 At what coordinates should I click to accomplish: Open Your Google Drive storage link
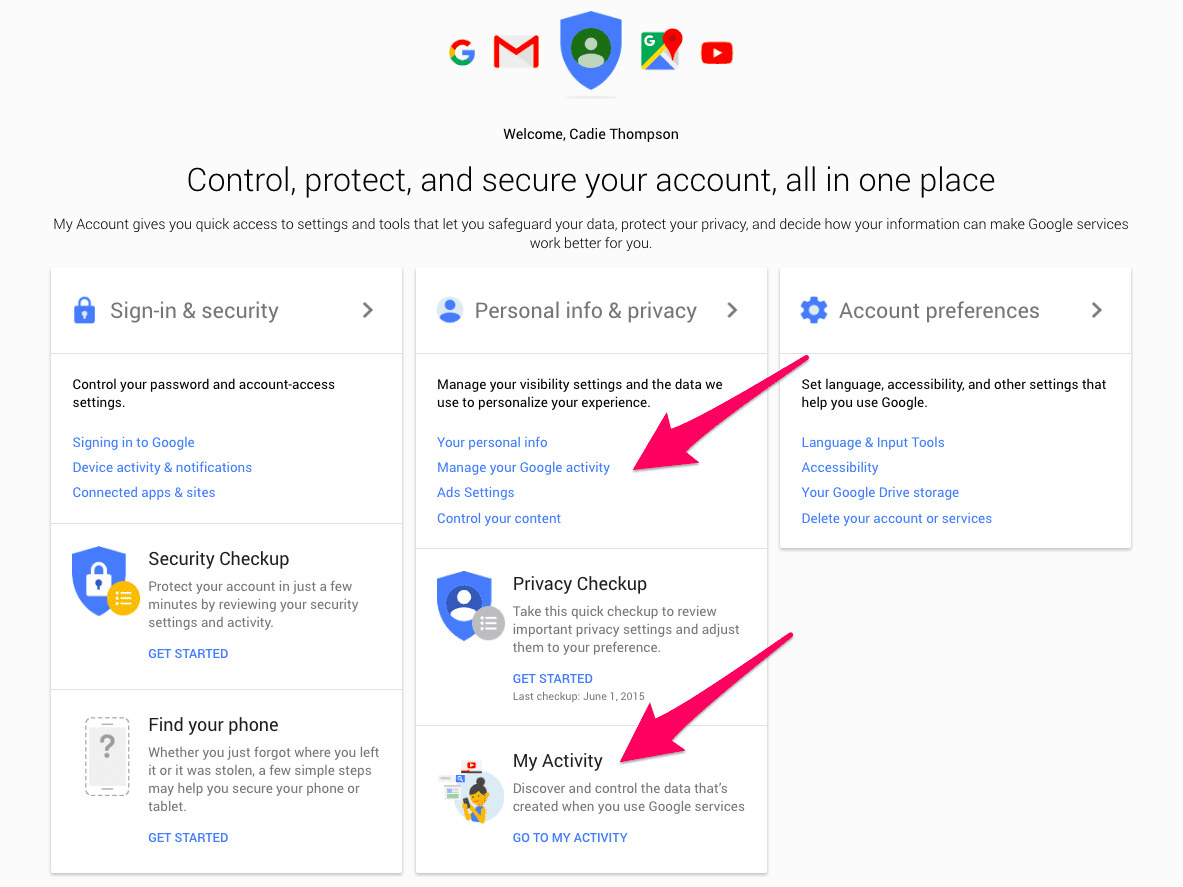[880, 492]
